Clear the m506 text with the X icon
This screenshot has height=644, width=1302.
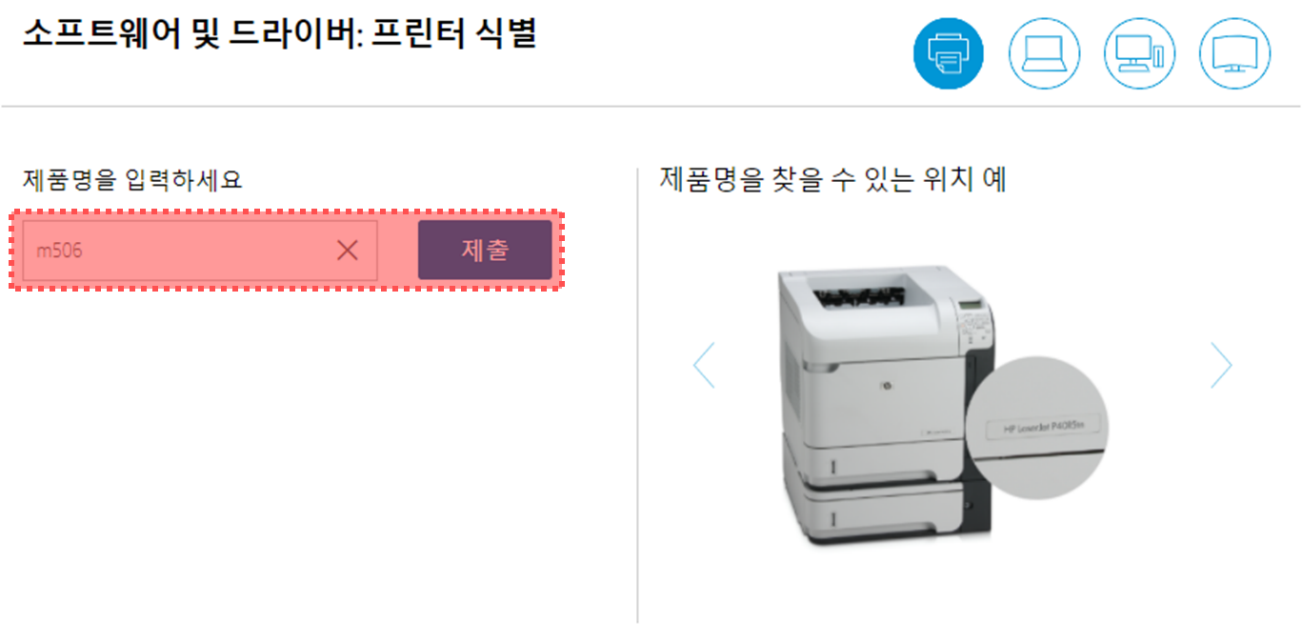[347, 250]
